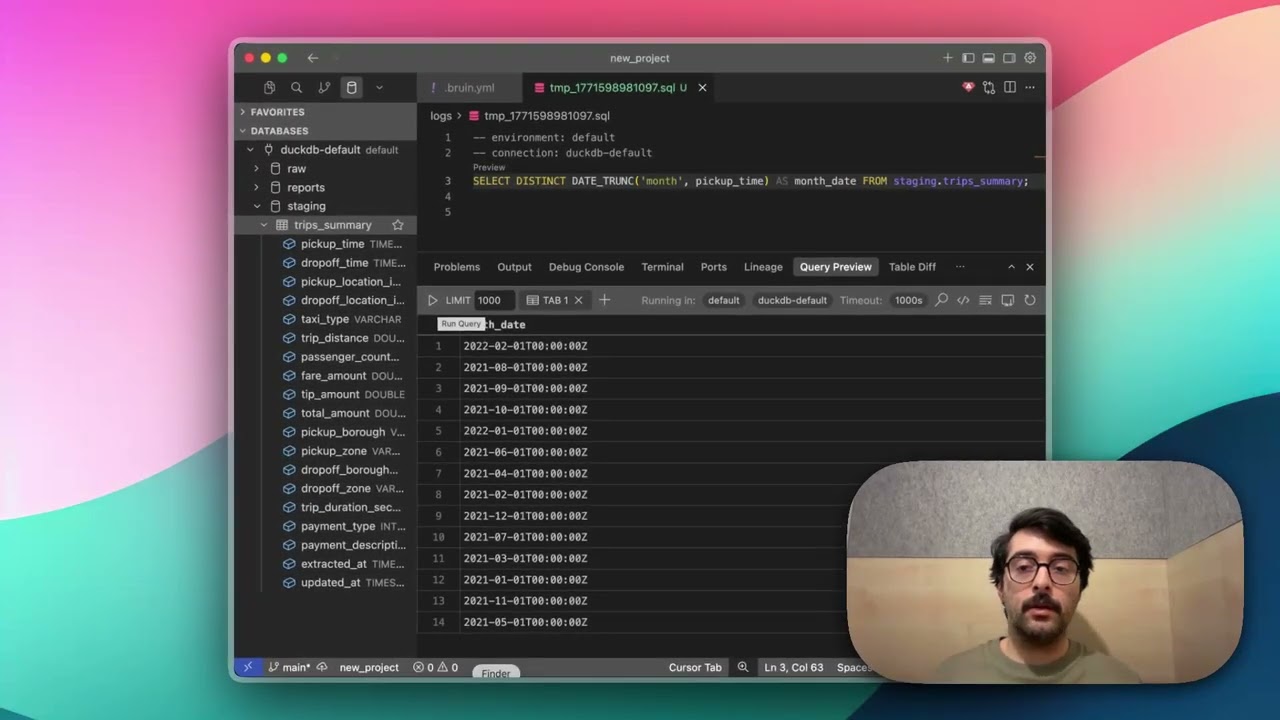The image size is (1280, 720).
Task: Open settings gear in the title bar
Action: click(1030, 58)
